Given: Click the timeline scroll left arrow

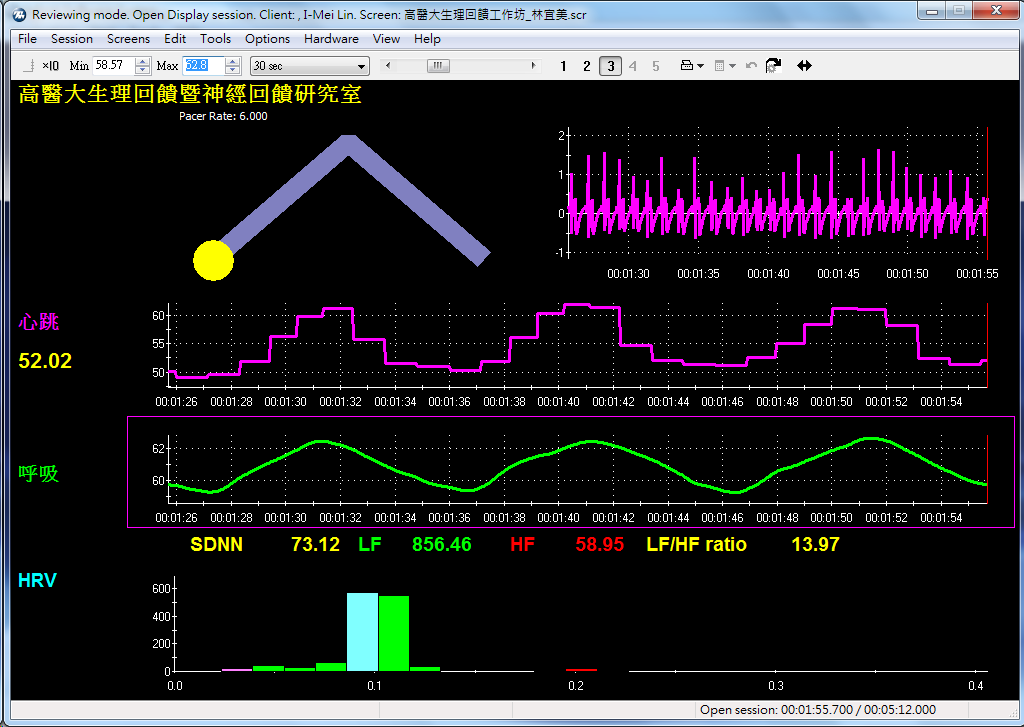Looking at the screenshot, I should coord(389,66).
